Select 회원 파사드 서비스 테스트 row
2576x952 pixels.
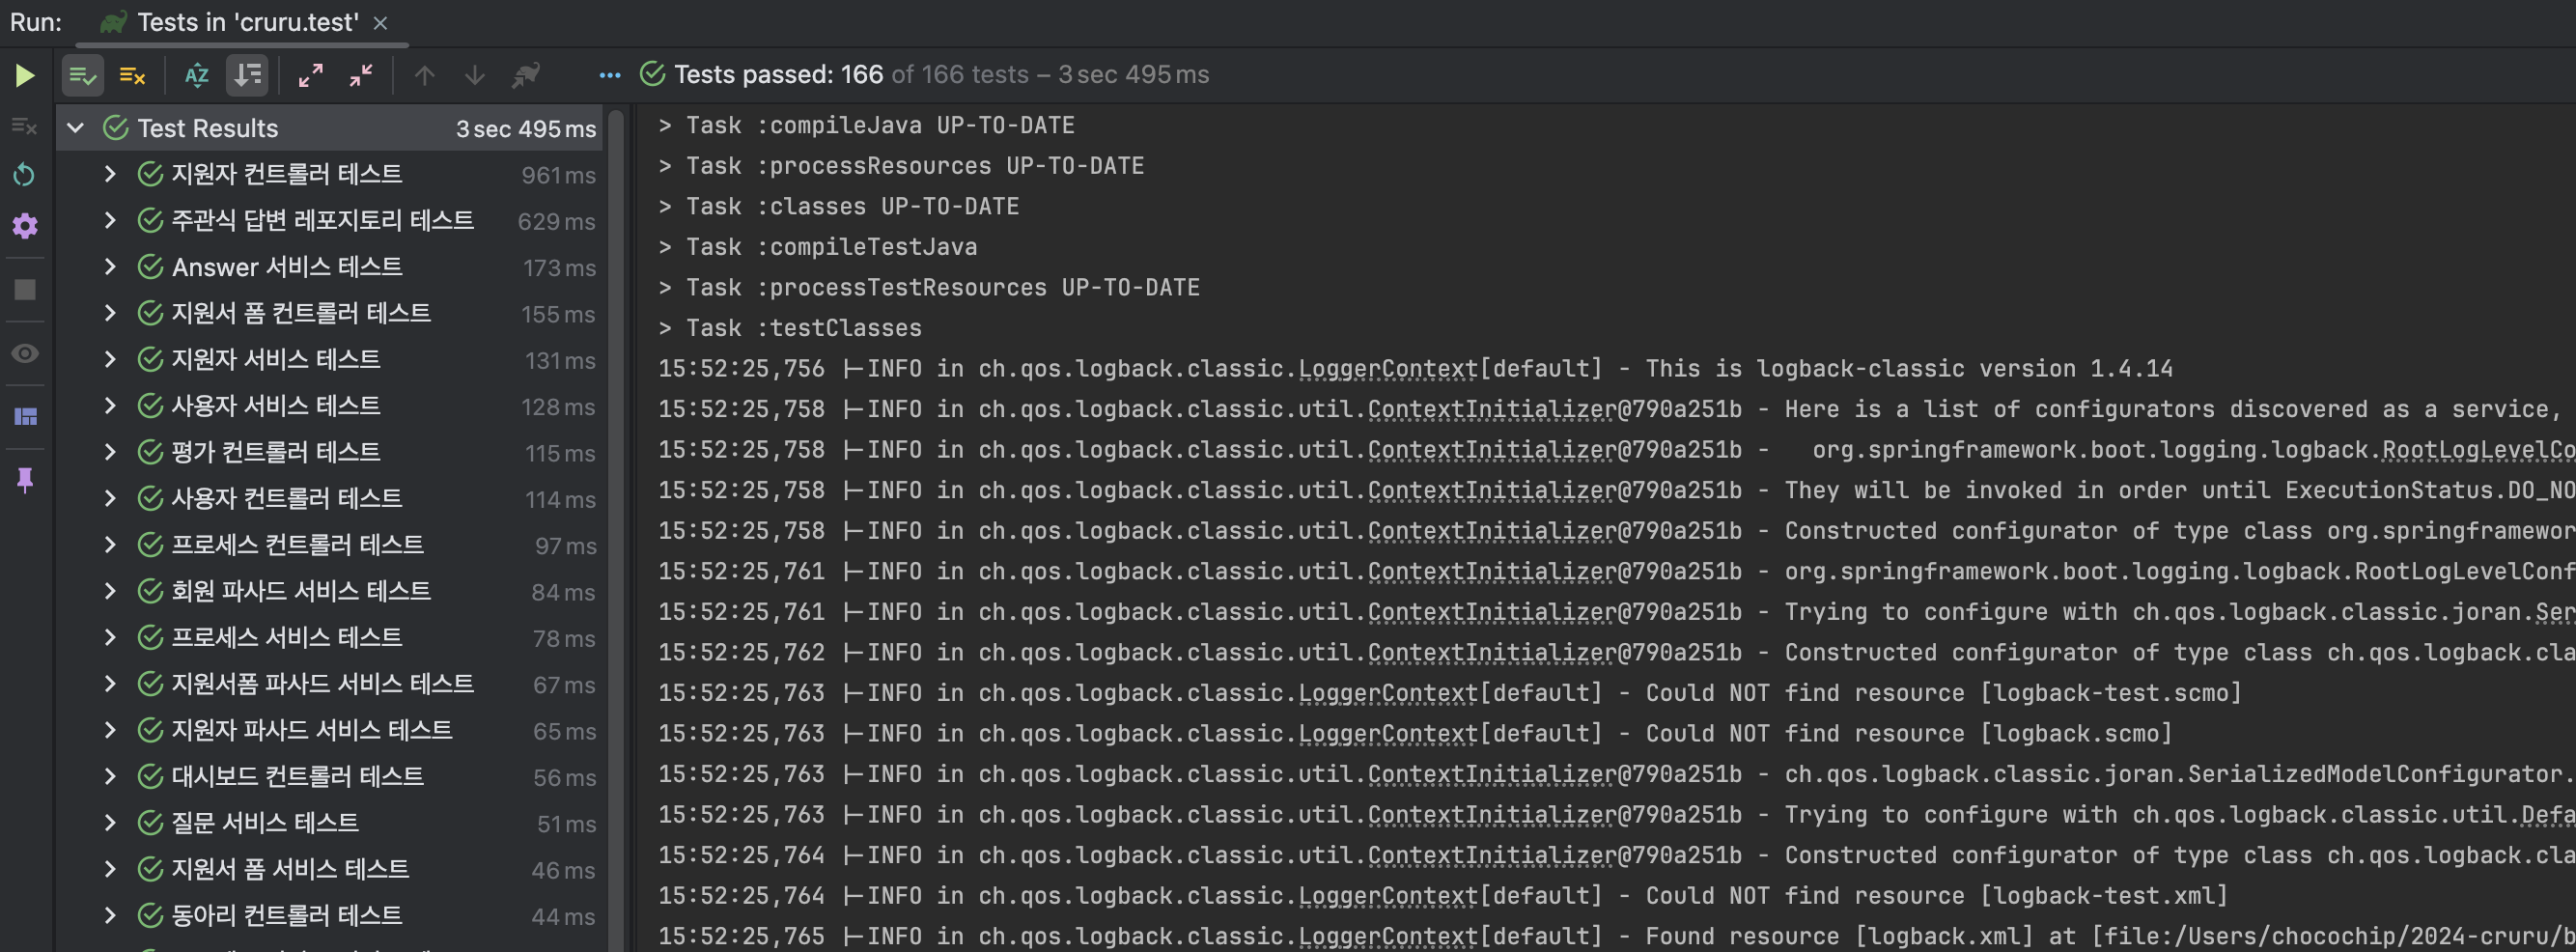pos(330,591)
